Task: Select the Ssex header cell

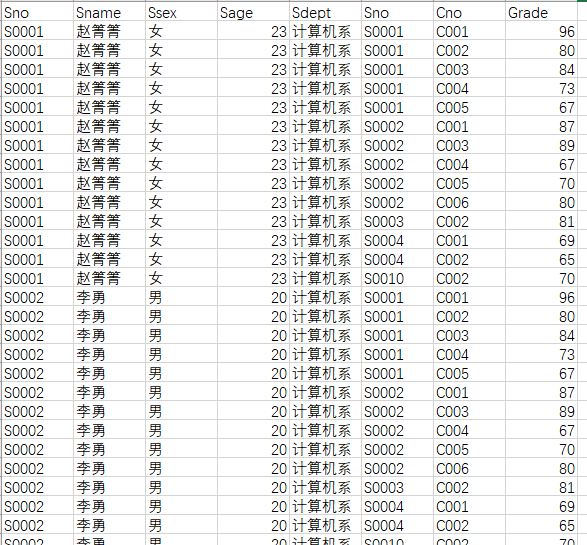Action: pyautogui.click(x=181, y=13)
